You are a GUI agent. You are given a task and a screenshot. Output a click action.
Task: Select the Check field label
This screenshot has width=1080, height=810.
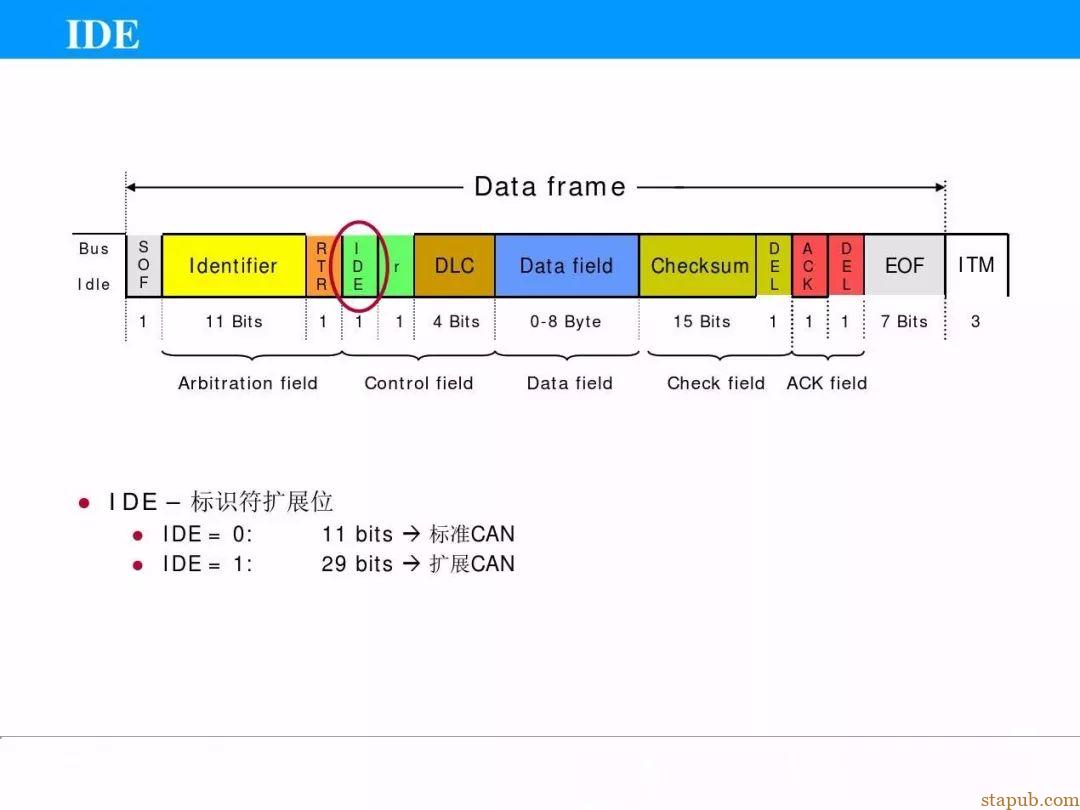[716, 383]
